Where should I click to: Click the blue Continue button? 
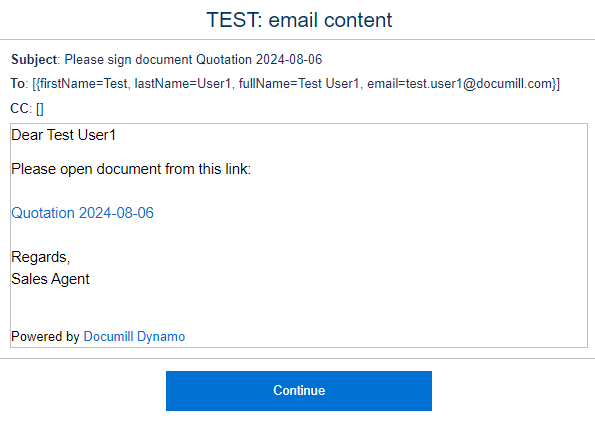pos(299,391)
